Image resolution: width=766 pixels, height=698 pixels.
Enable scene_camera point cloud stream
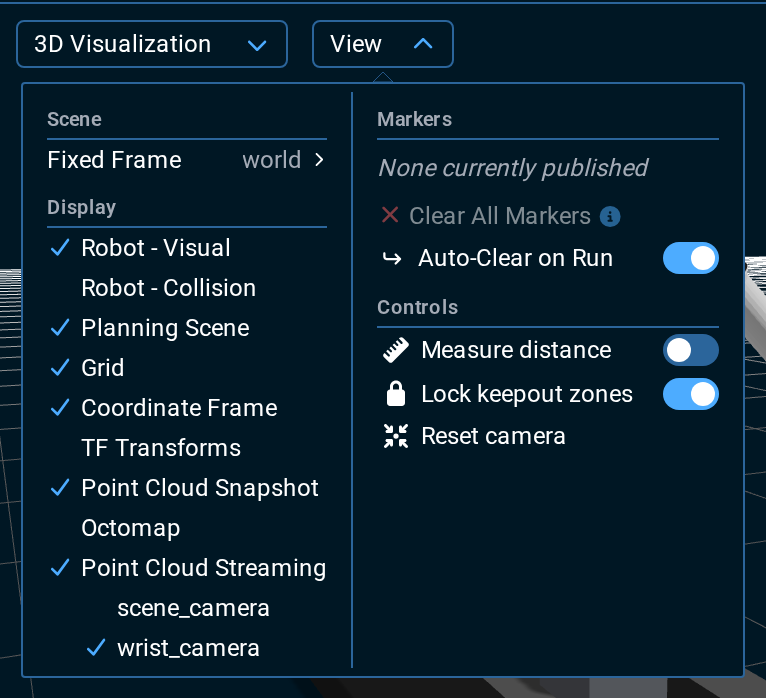click(x=193, y=608)
